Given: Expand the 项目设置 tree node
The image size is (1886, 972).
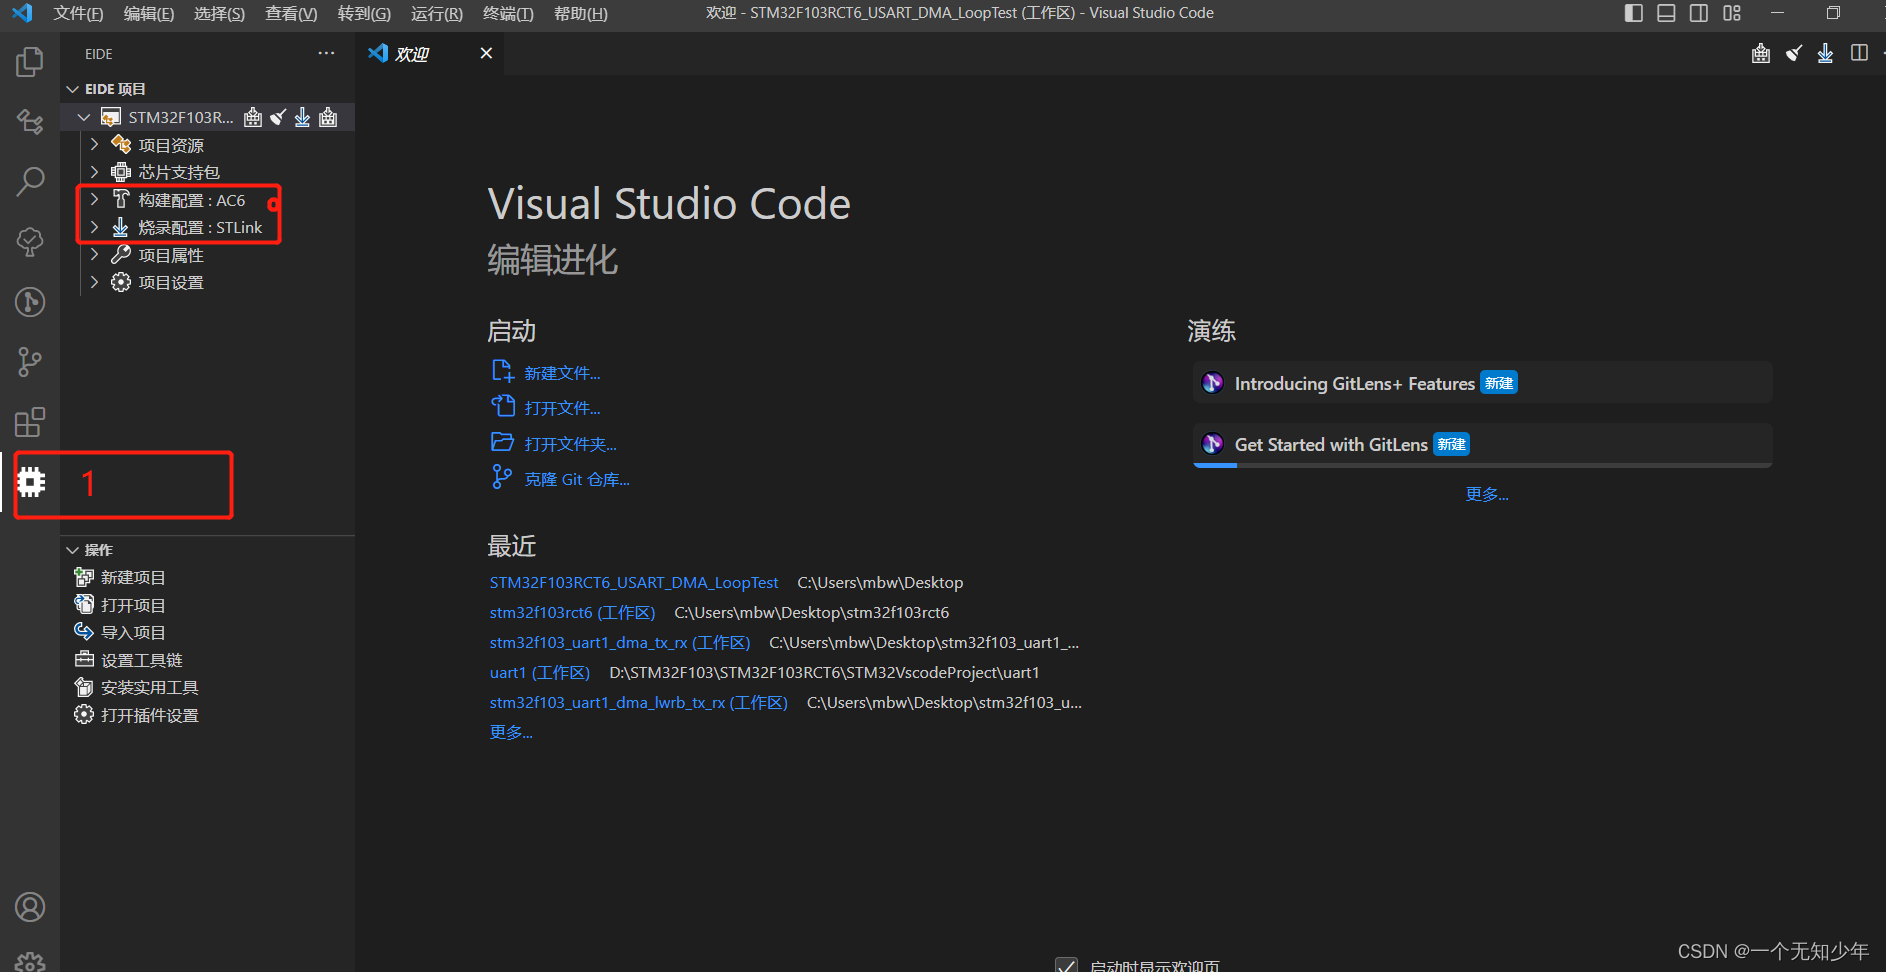Looking at the screenshot, I should (x=94, y=282).
